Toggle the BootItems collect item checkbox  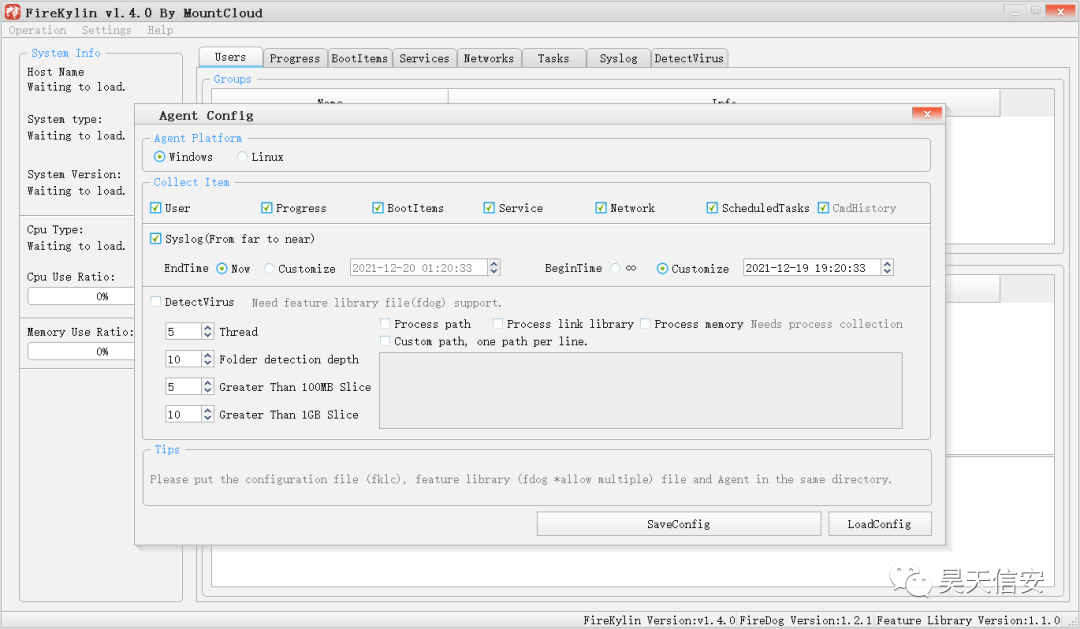pos(377,207)
